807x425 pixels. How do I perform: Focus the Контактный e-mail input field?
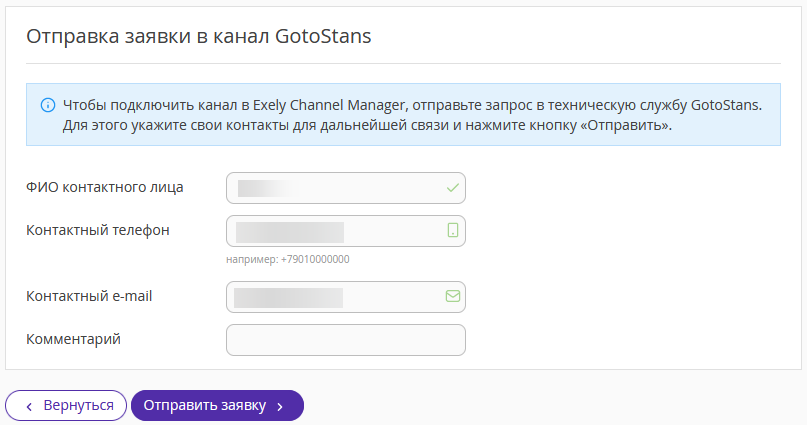pos(346,297)
